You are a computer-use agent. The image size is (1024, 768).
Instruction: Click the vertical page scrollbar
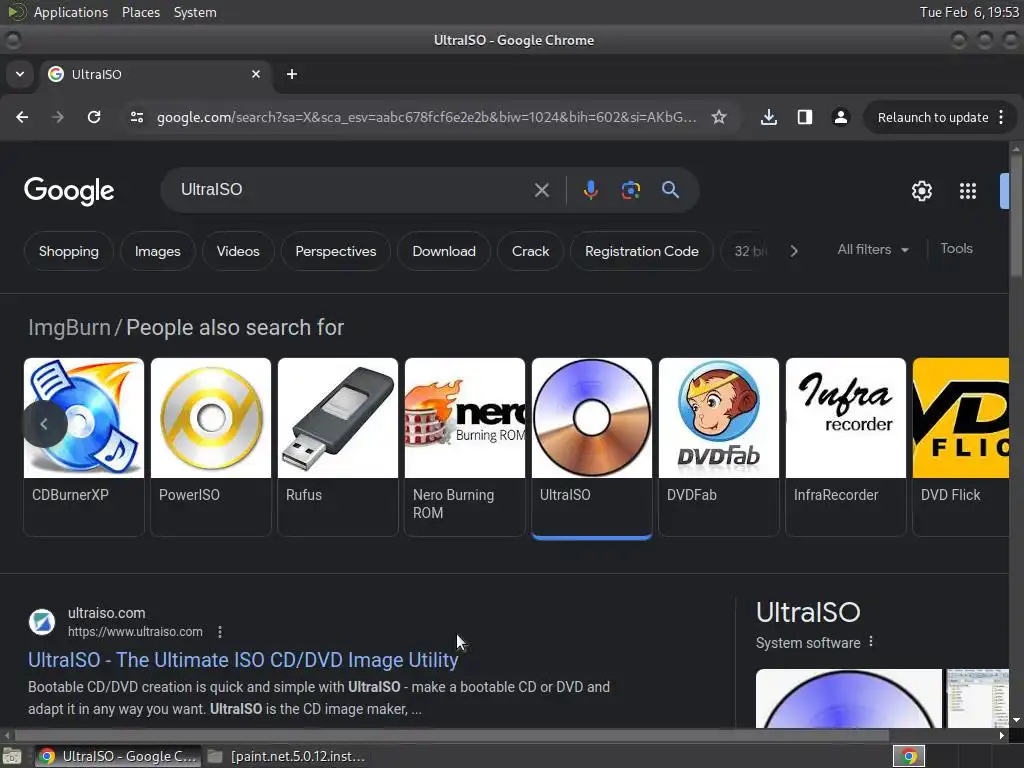[x=1016, y=216]
